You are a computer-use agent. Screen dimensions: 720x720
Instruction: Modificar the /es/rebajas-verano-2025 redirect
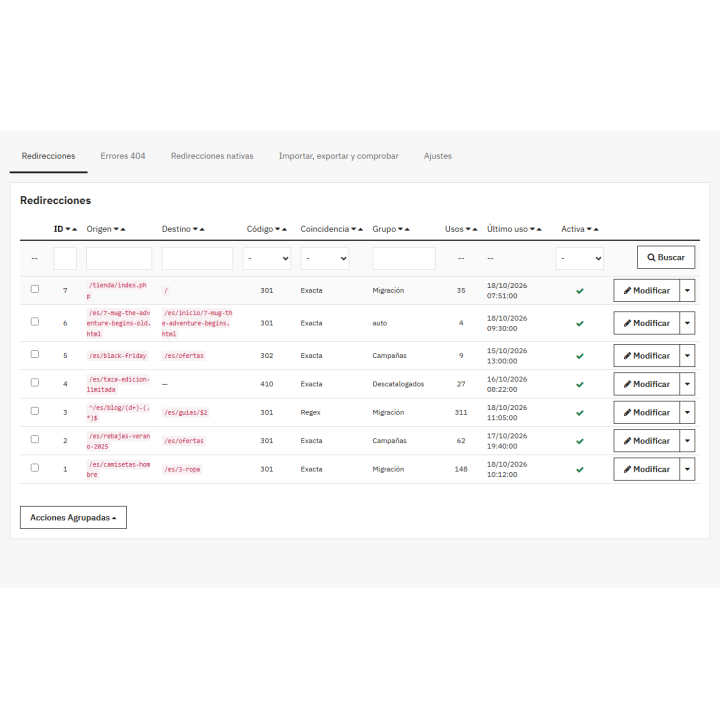(647, 441)
